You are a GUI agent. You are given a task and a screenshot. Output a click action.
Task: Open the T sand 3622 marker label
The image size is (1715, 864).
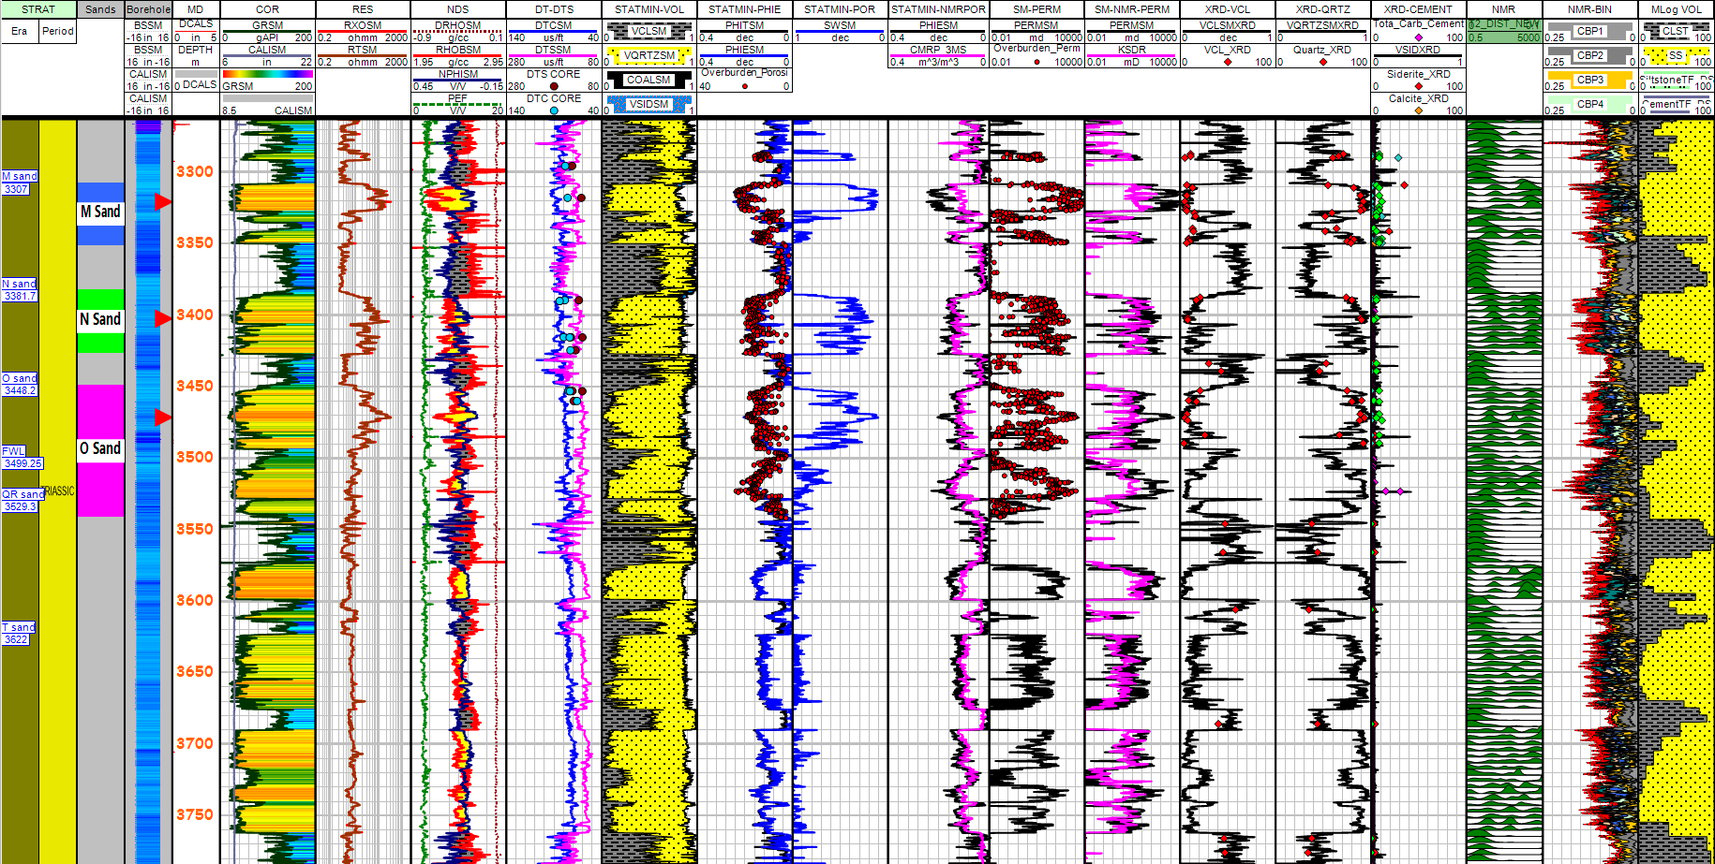tap(18, 633)
